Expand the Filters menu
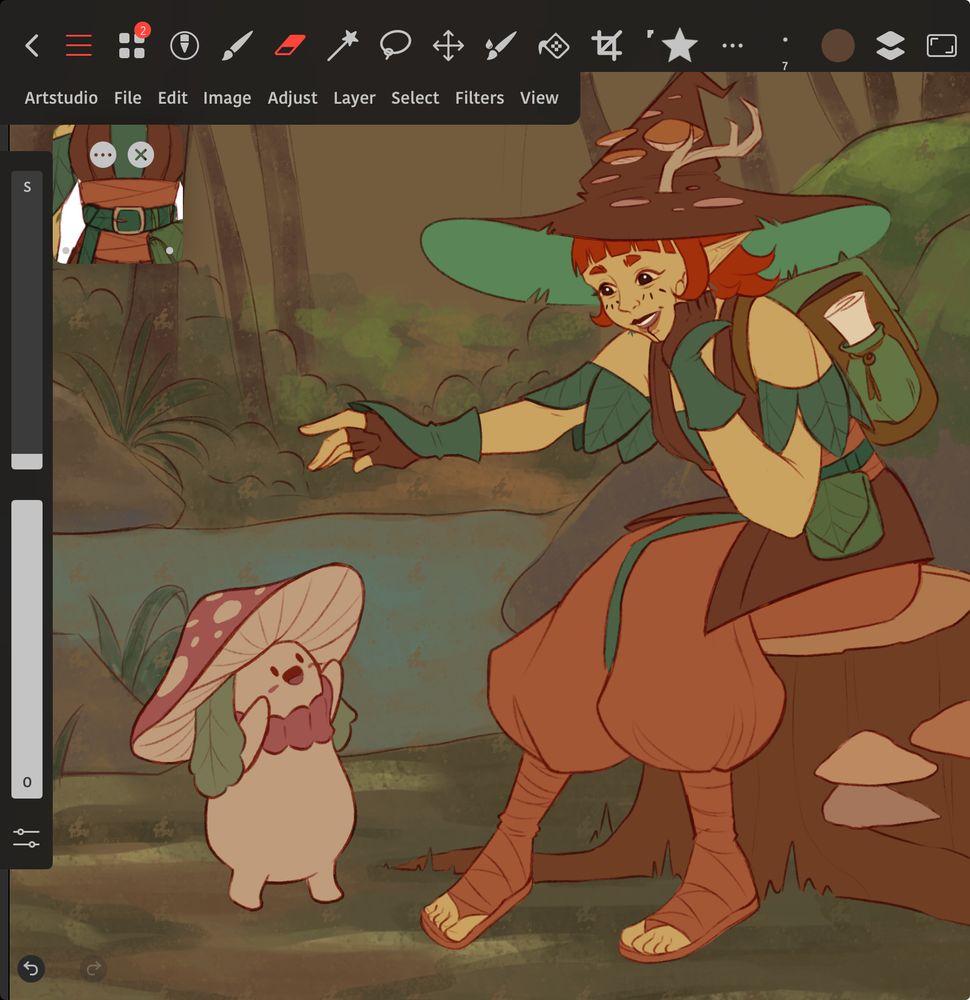This screenshot has width=970, height=1000. (479, 98)
